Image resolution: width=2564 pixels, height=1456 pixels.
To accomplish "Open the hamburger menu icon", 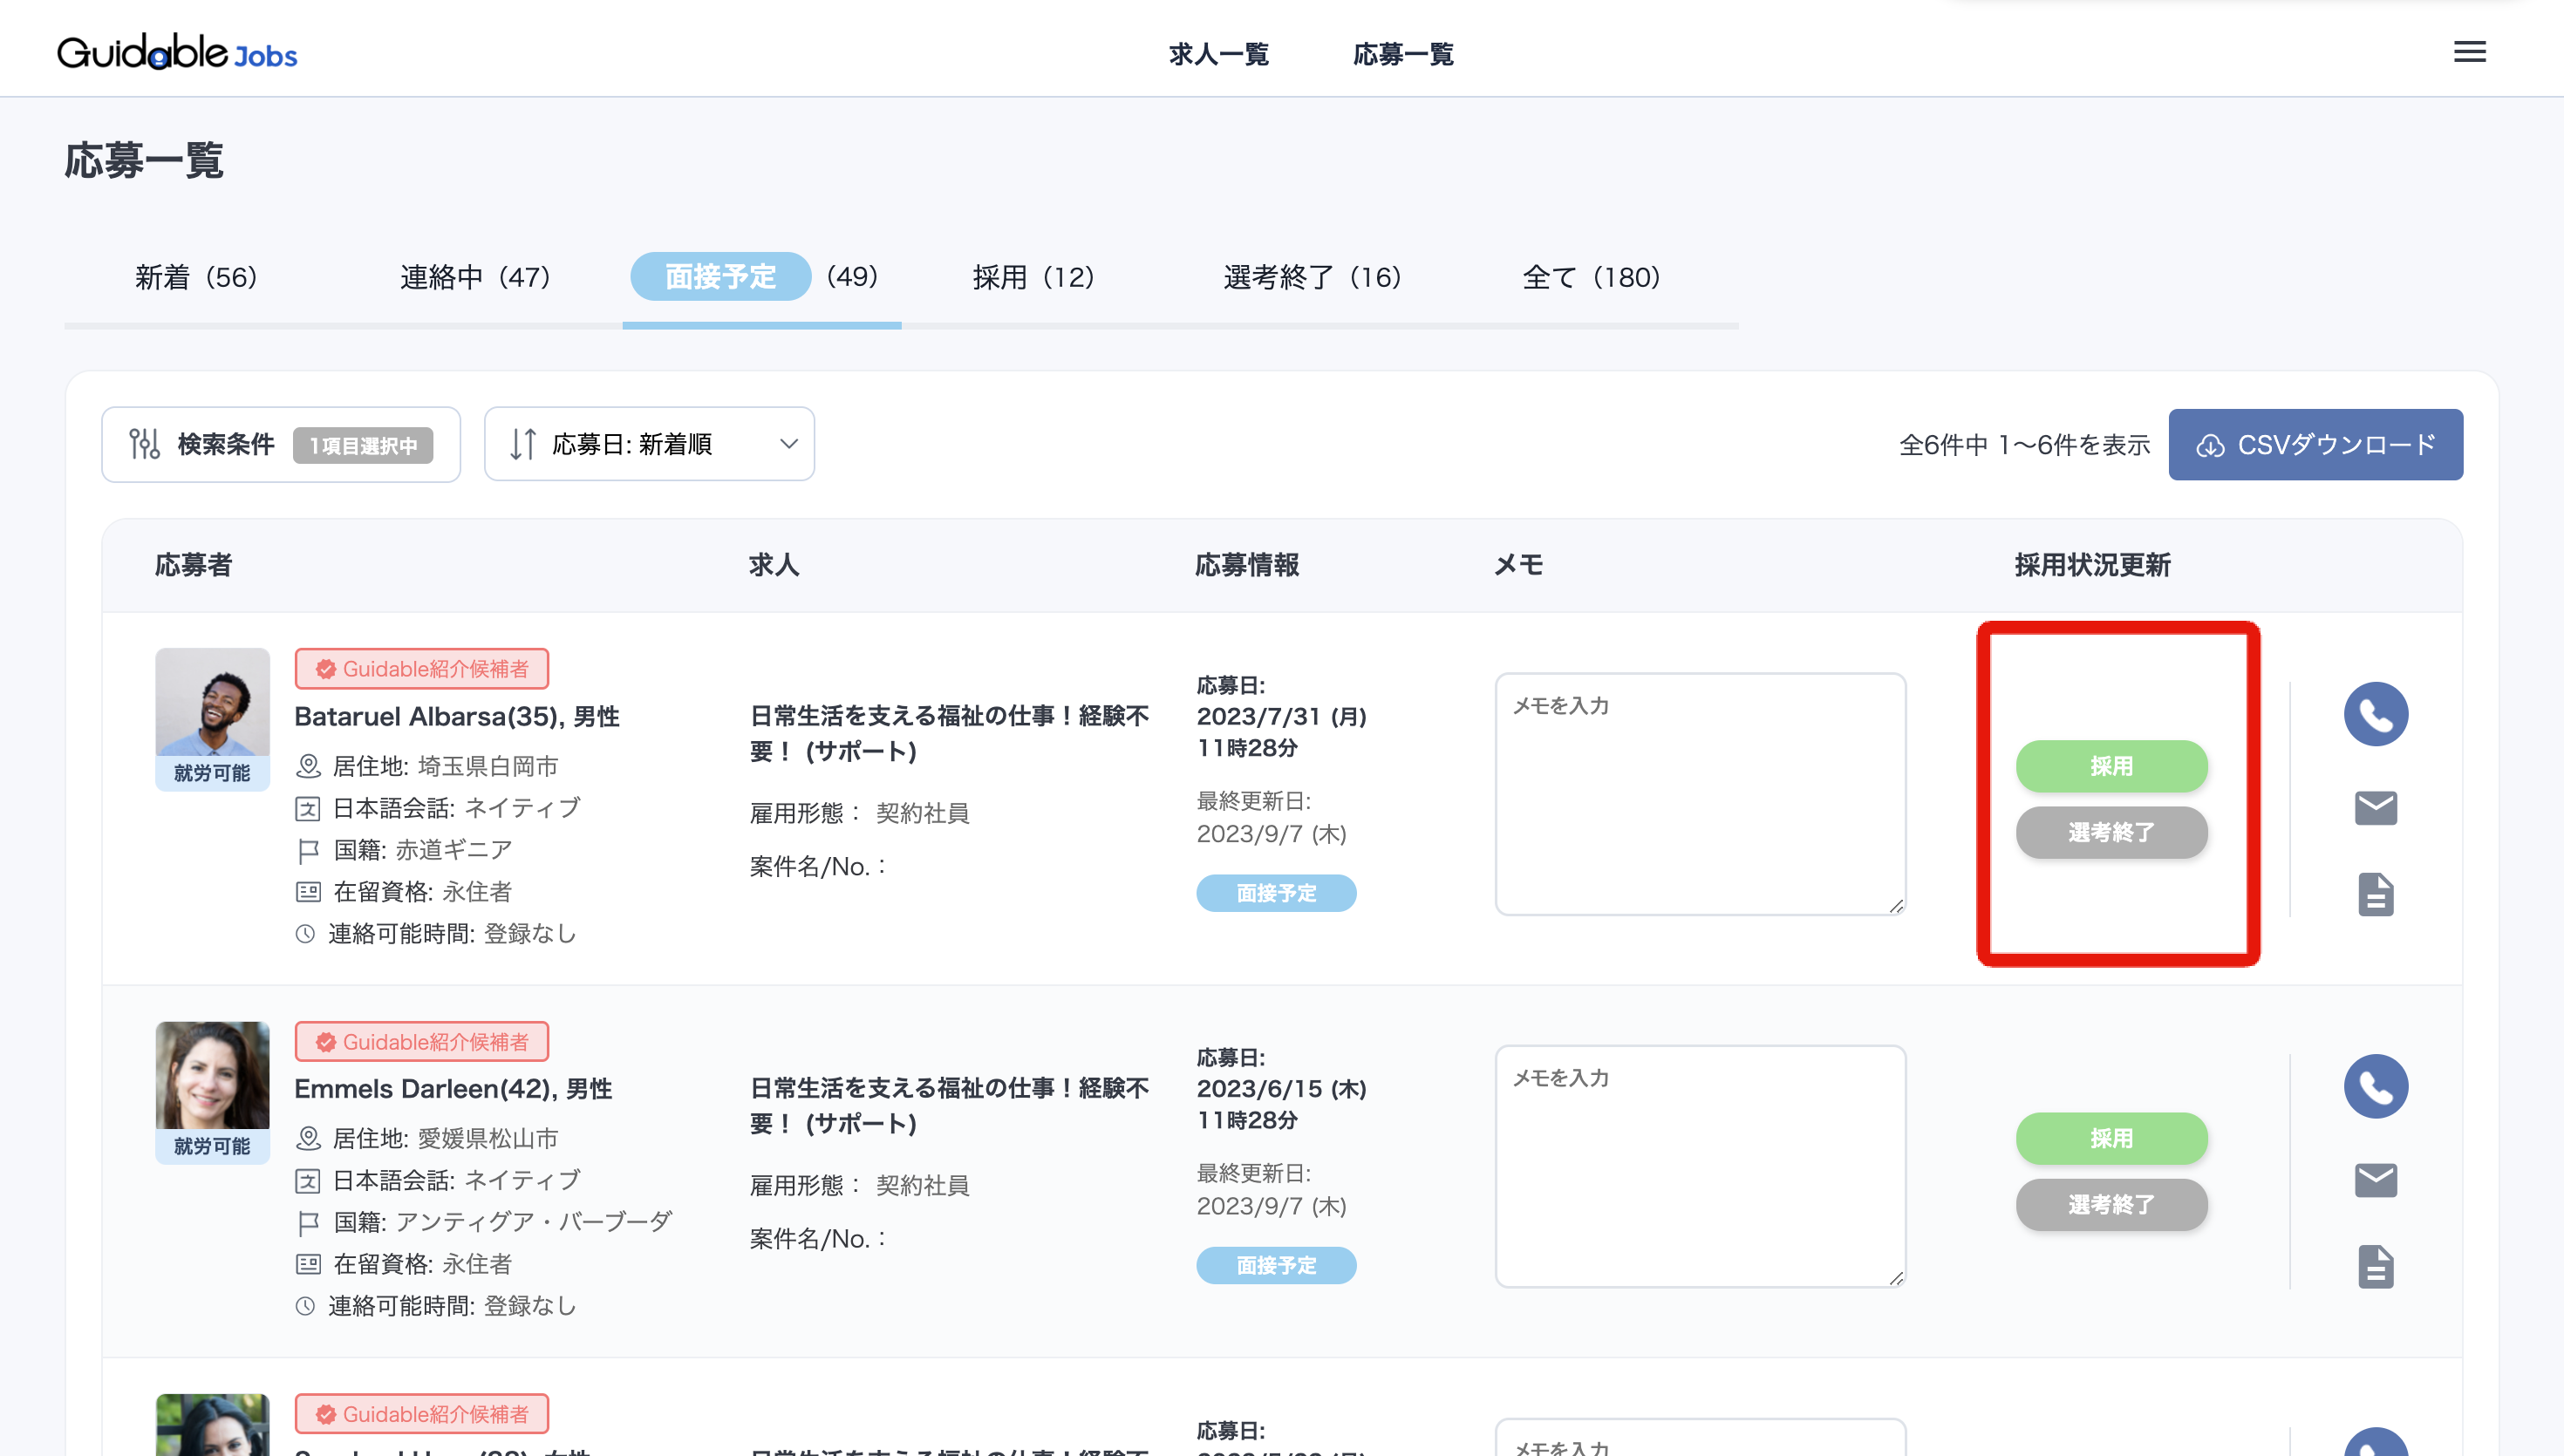I will [2469, 52].
